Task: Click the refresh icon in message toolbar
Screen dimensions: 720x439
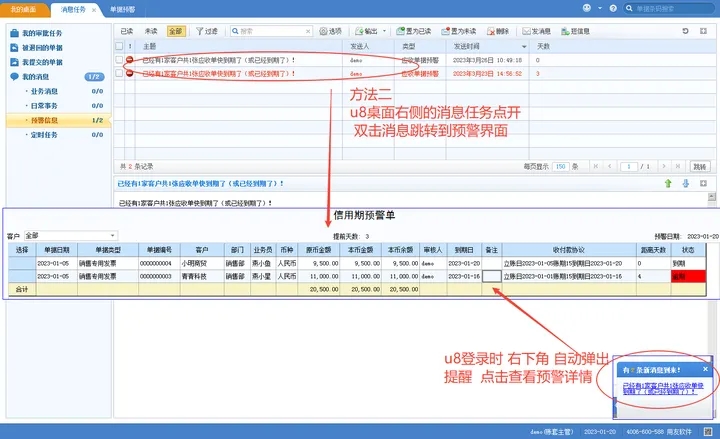Action: click(685, 31)
